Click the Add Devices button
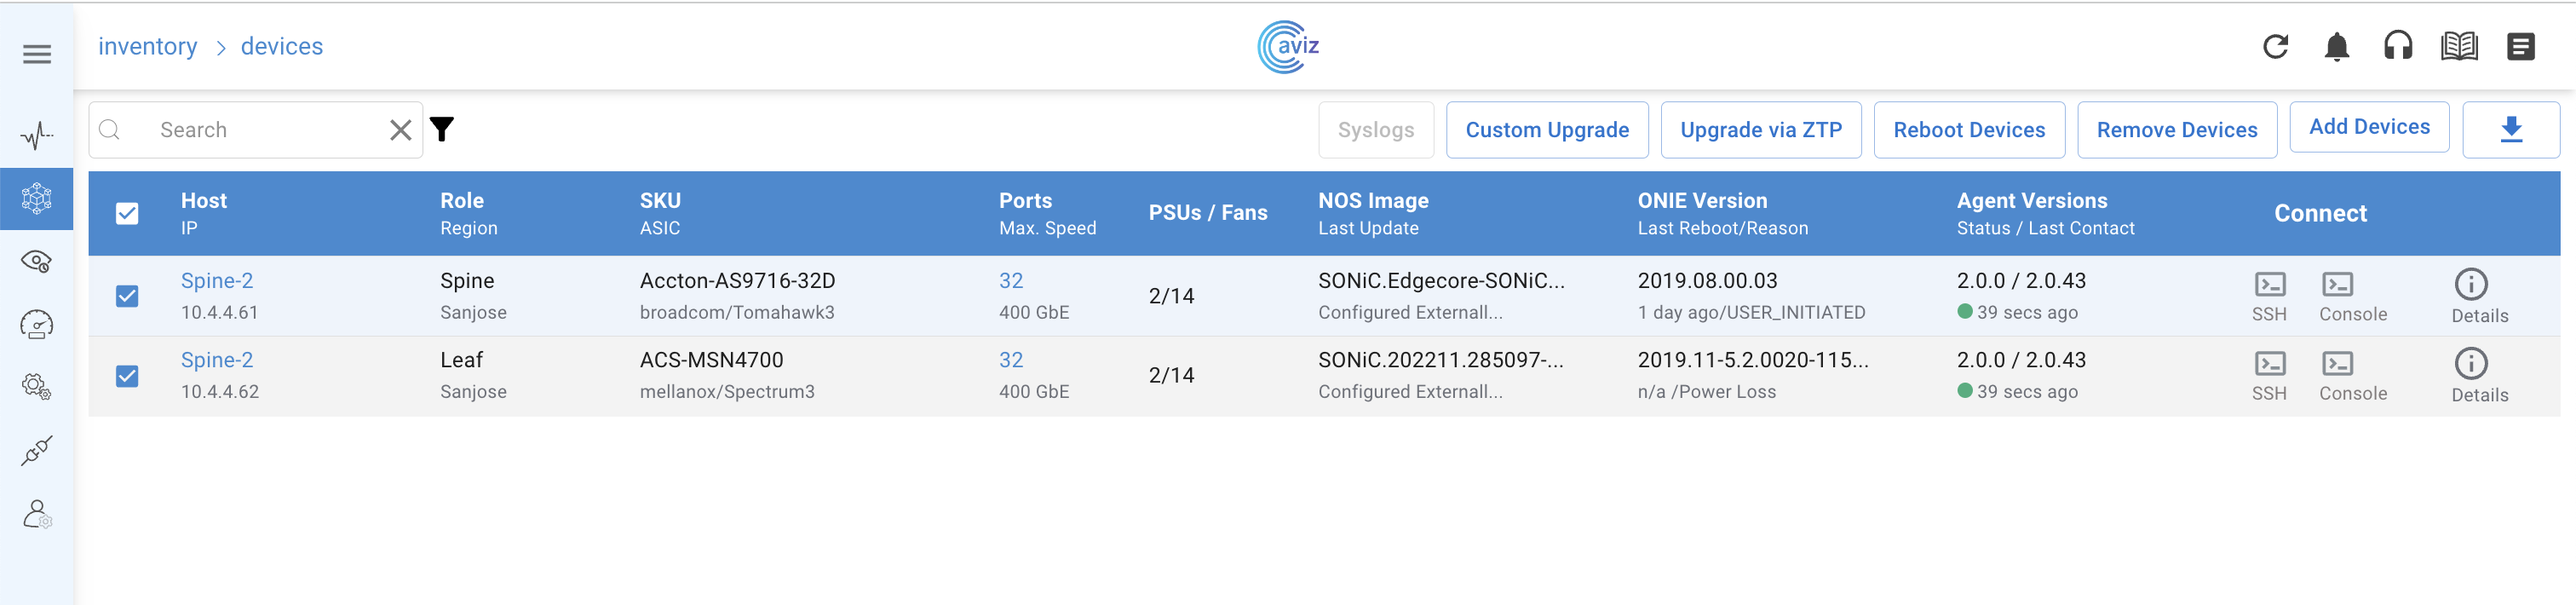This screenshot has width=2576, height=605. click(2368, 127)
